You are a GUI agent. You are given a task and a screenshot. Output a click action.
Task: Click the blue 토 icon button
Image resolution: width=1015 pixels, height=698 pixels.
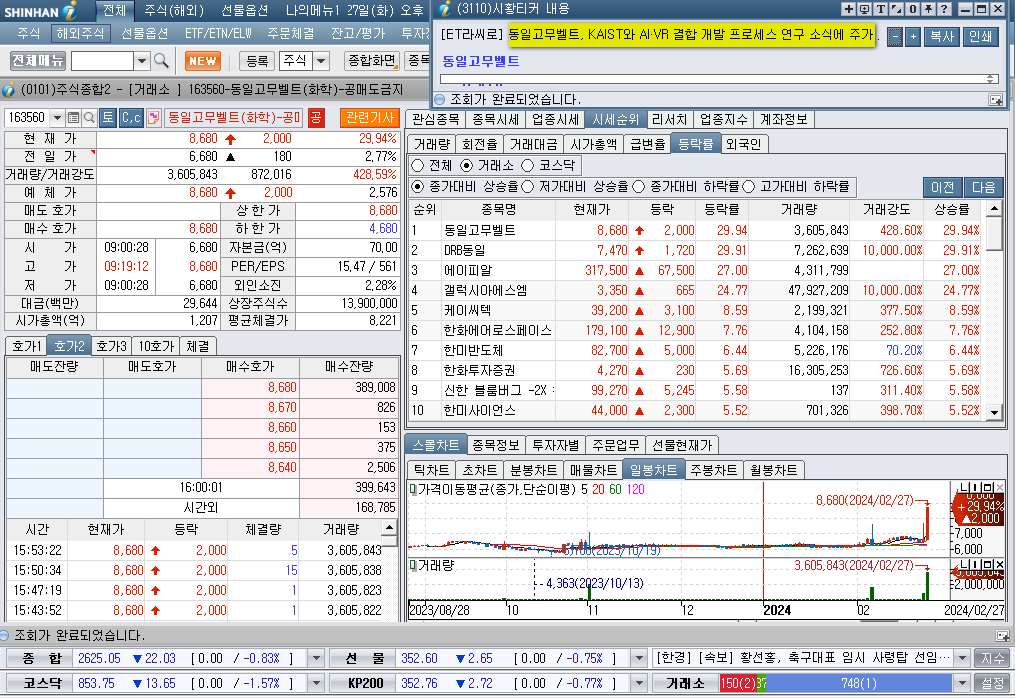pos(108,118)
